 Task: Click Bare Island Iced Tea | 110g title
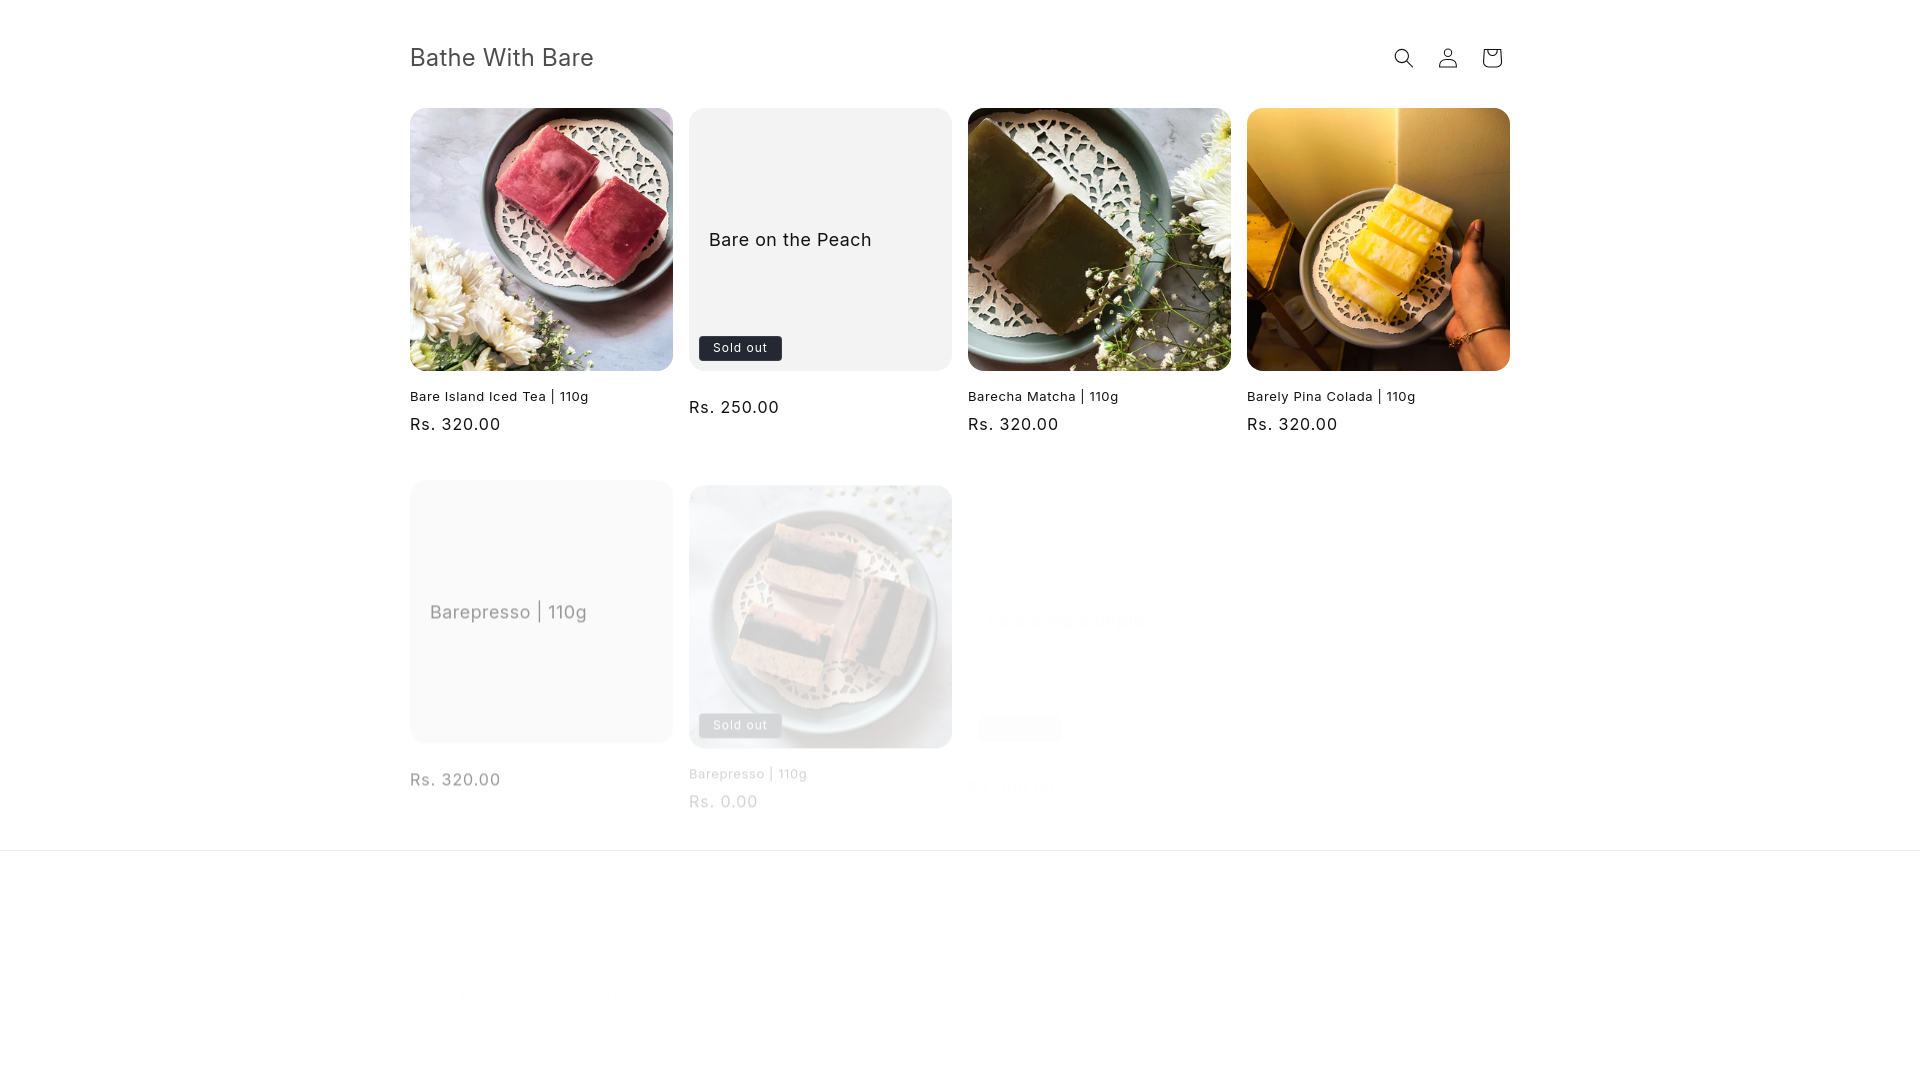[499, 396]
